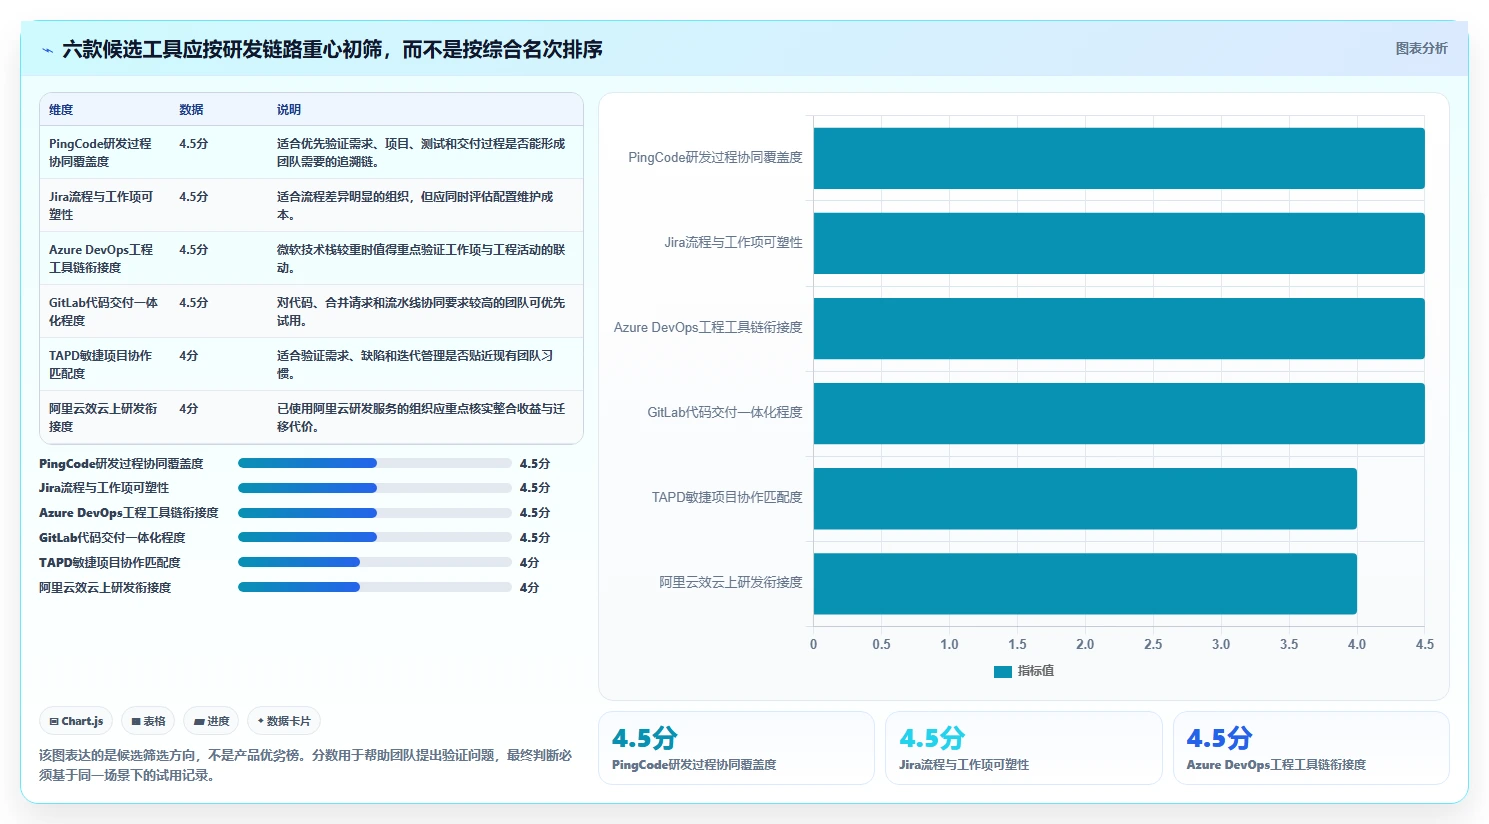The height and width of the screenshot is (824, 1489).
Task: Click the Azure DevOps chart bar
Action: click(1119, 328)
